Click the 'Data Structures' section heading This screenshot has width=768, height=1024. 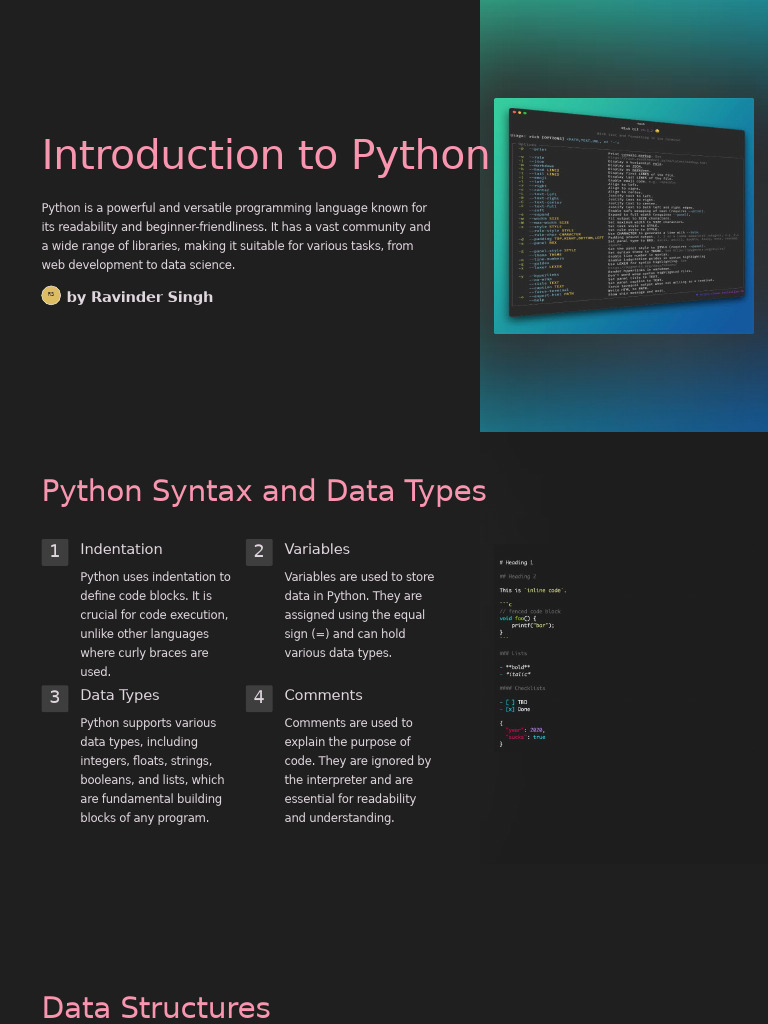[x=156, y=1007]
